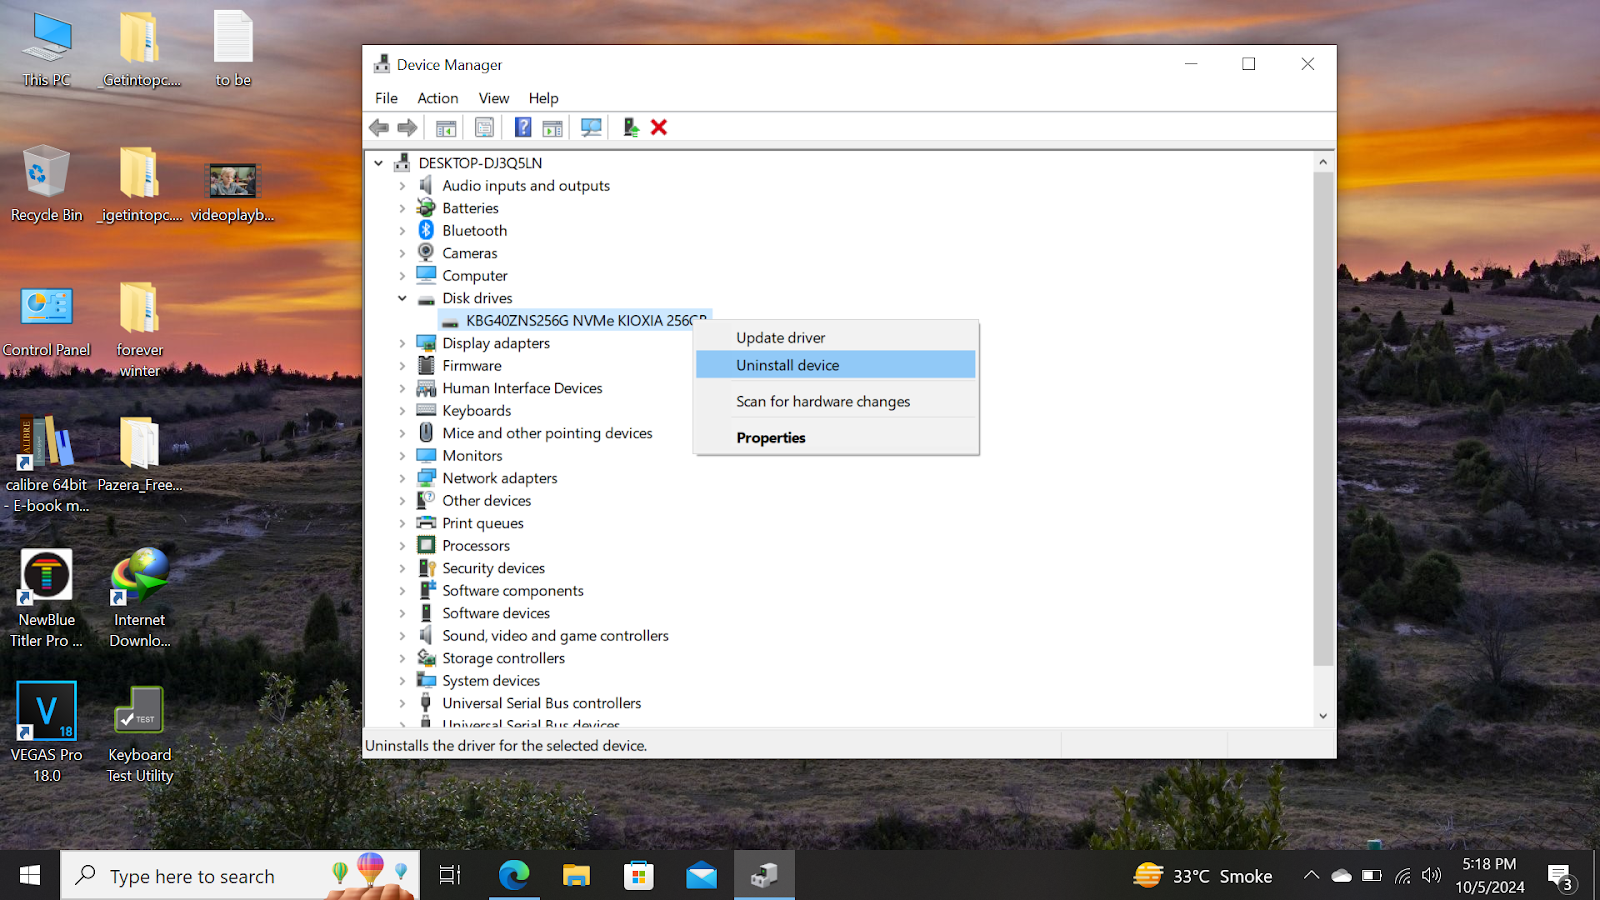Click the update device driver toolbar icon

(630, 127)
